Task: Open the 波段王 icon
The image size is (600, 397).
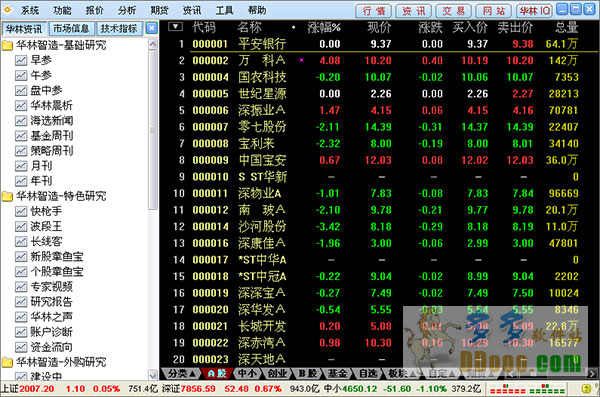Action: 21,226
